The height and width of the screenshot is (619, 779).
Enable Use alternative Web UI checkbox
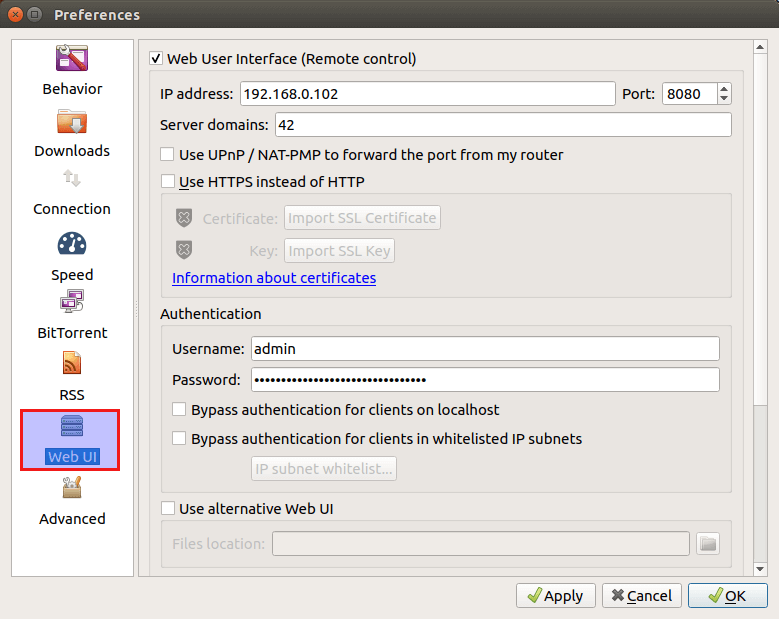[x=168, y=509]
